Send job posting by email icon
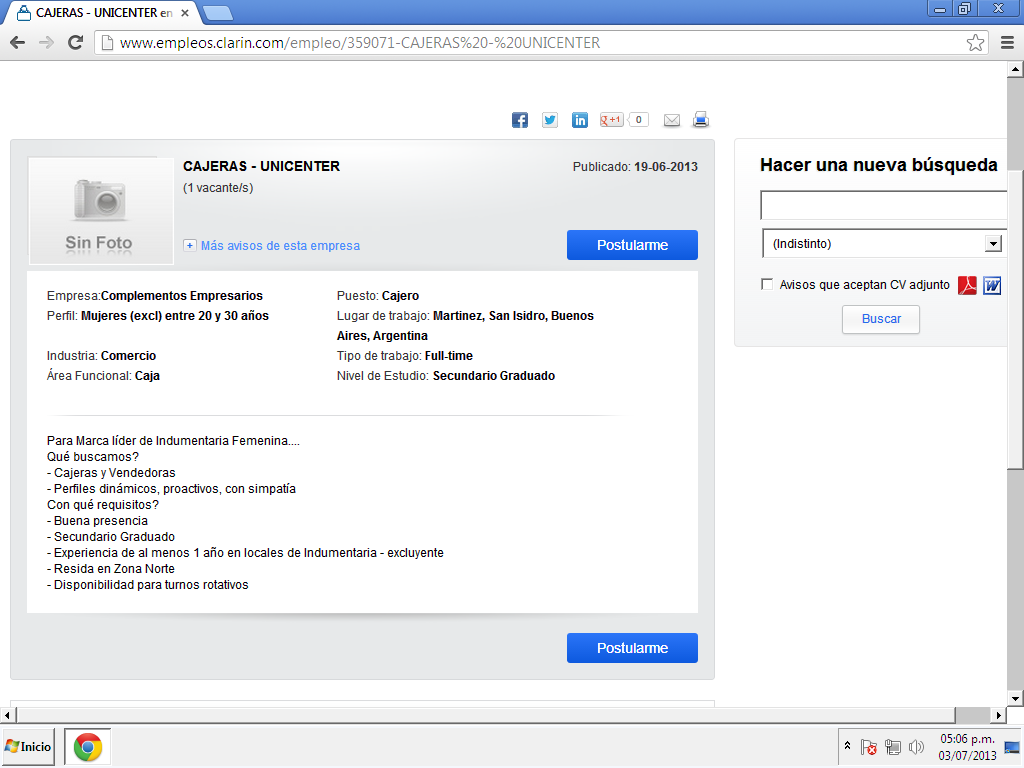The width and height of the screenshot is (1024, 768). (672, 120)
